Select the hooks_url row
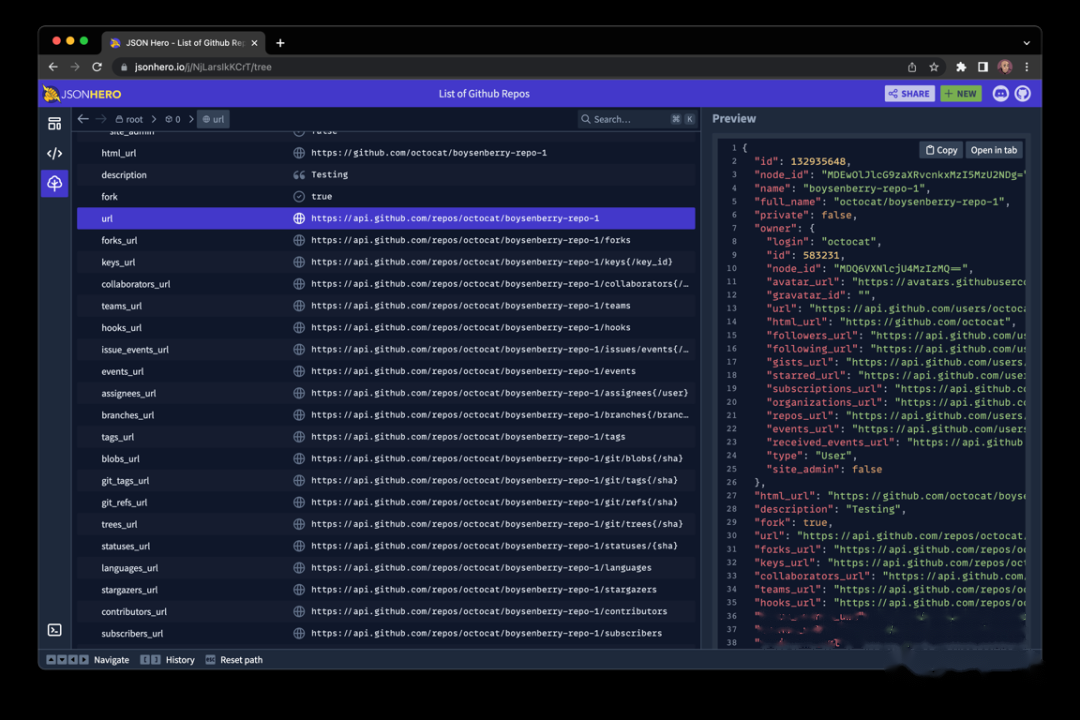 tap(386, 327)
